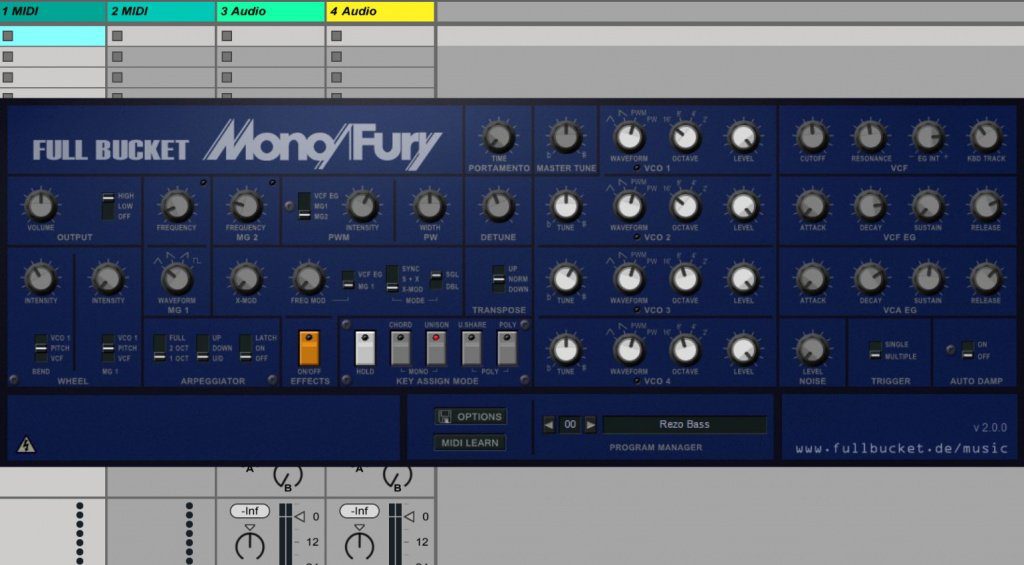Select Chord key assign mode
The width and height of the screenshot is (1024, 565).
point(400,347)
